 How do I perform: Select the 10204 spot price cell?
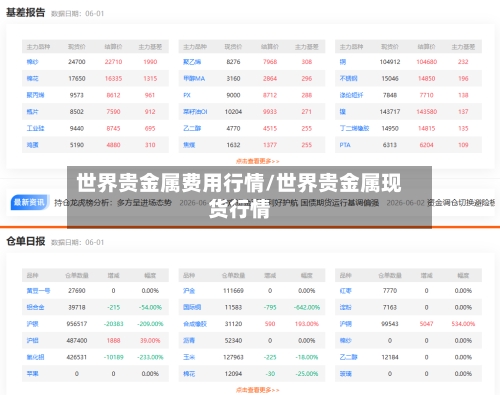pyautogui.click(x=233, y=112)
